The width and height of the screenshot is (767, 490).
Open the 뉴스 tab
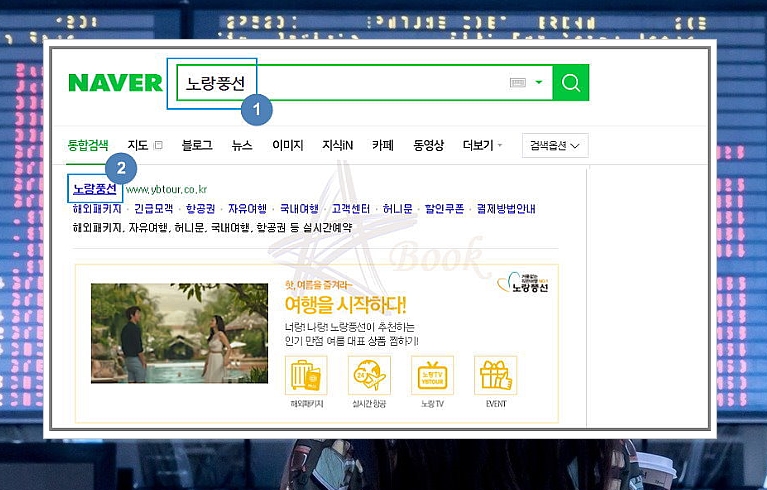pyautogui.click(x=242, y=145)
